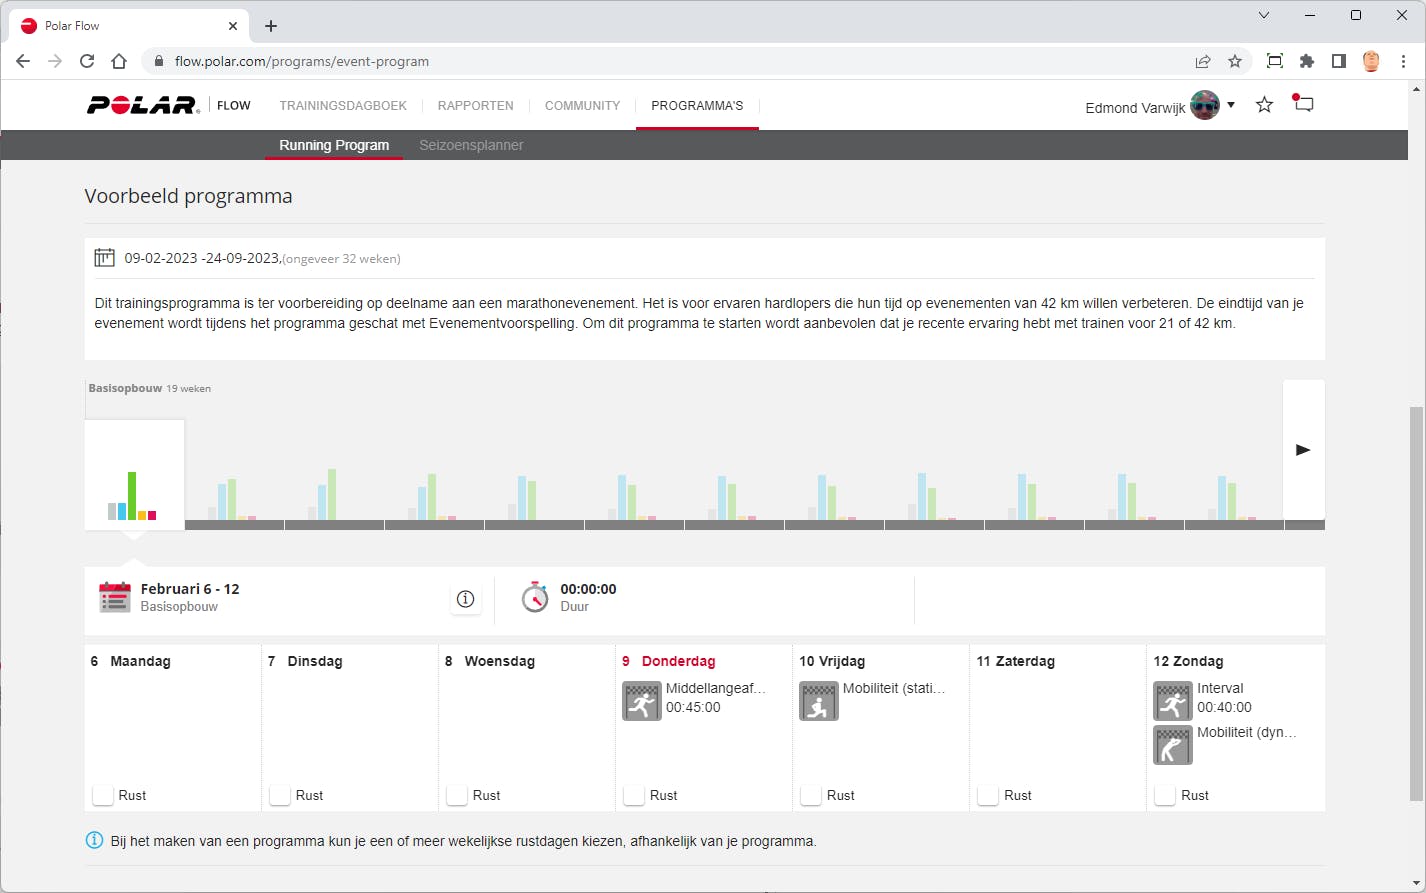The width and height of the screenshot is (1426, 893).
Task: Check Rust for Maandag
Action: 102,795
